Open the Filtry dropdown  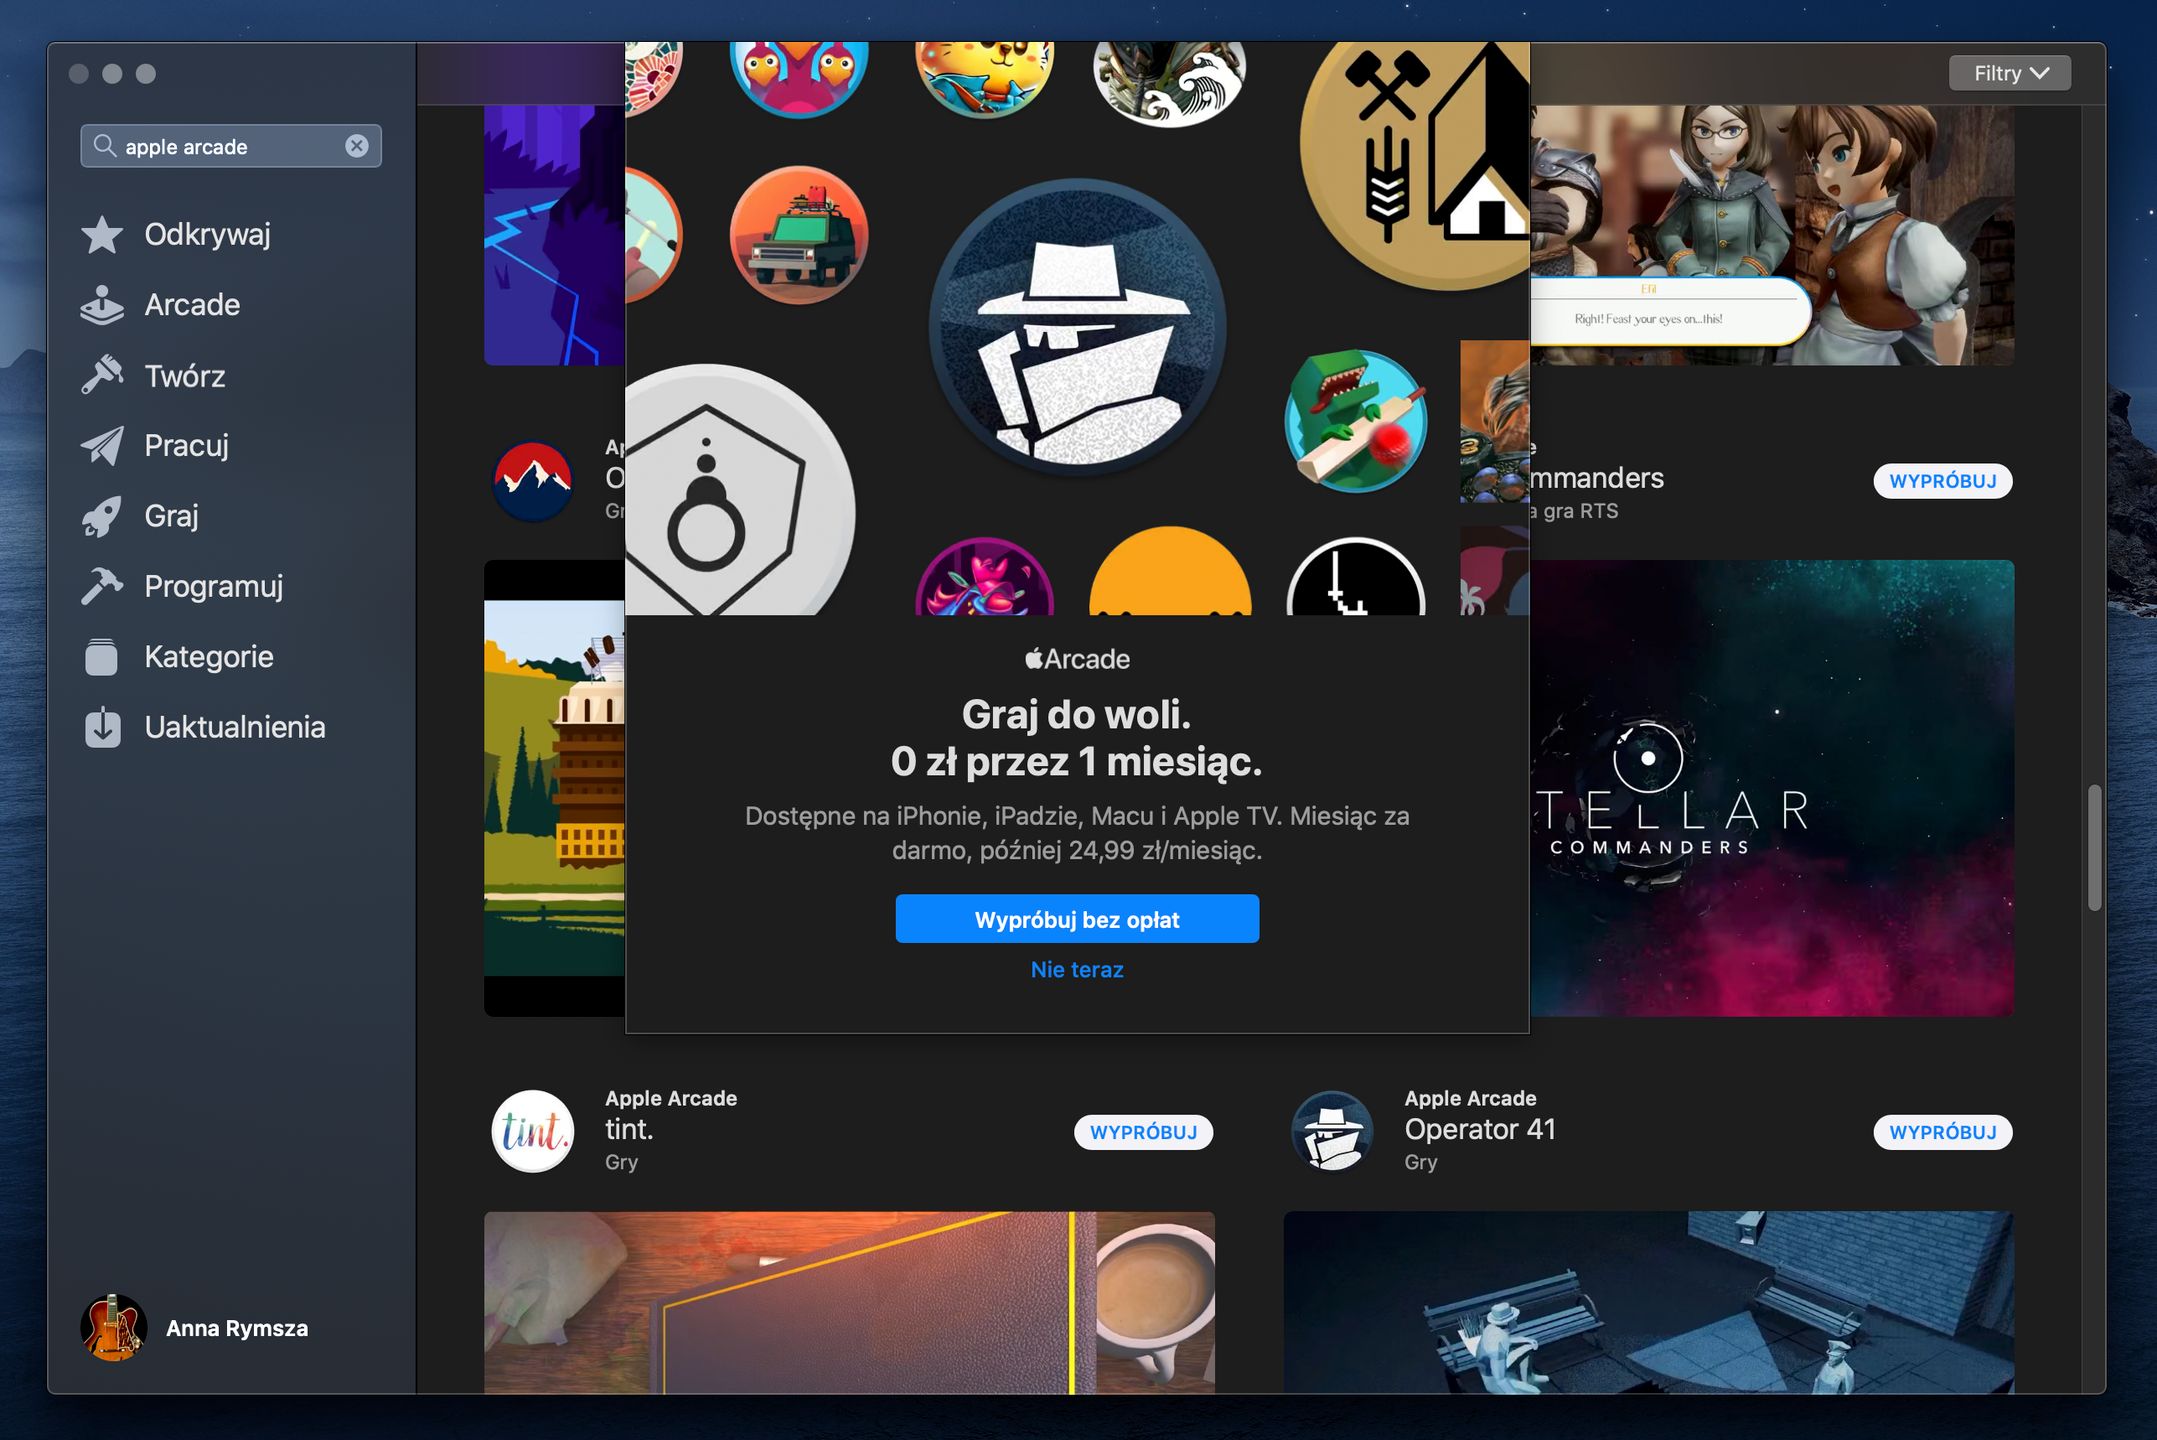pos(2008,72)
